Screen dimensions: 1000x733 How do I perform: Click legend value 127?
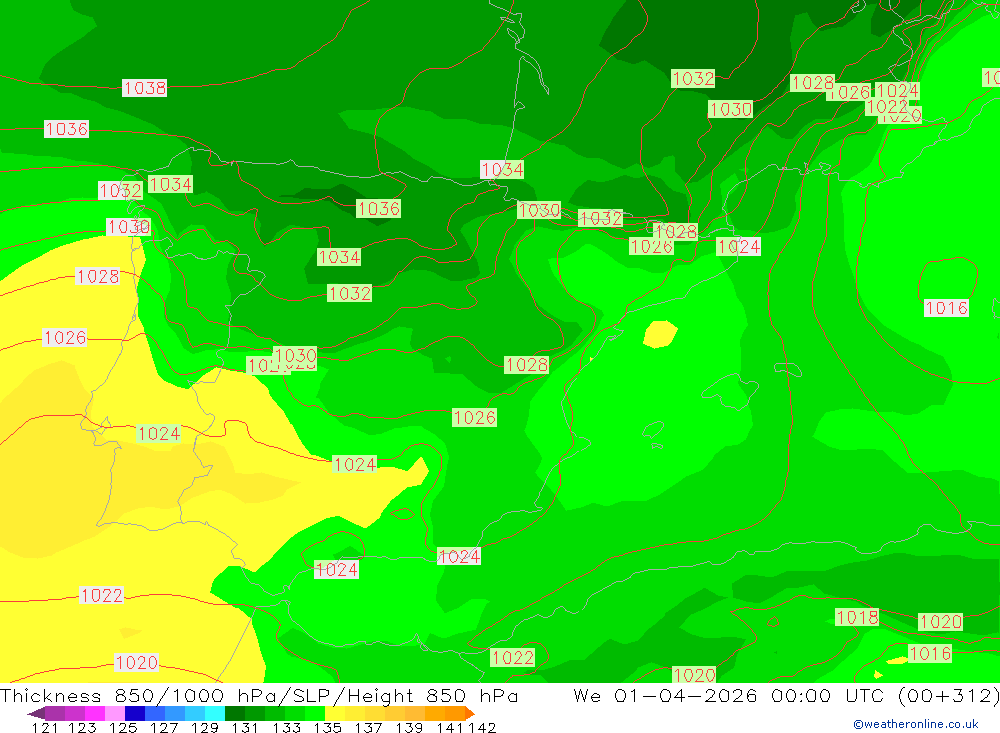164,727
